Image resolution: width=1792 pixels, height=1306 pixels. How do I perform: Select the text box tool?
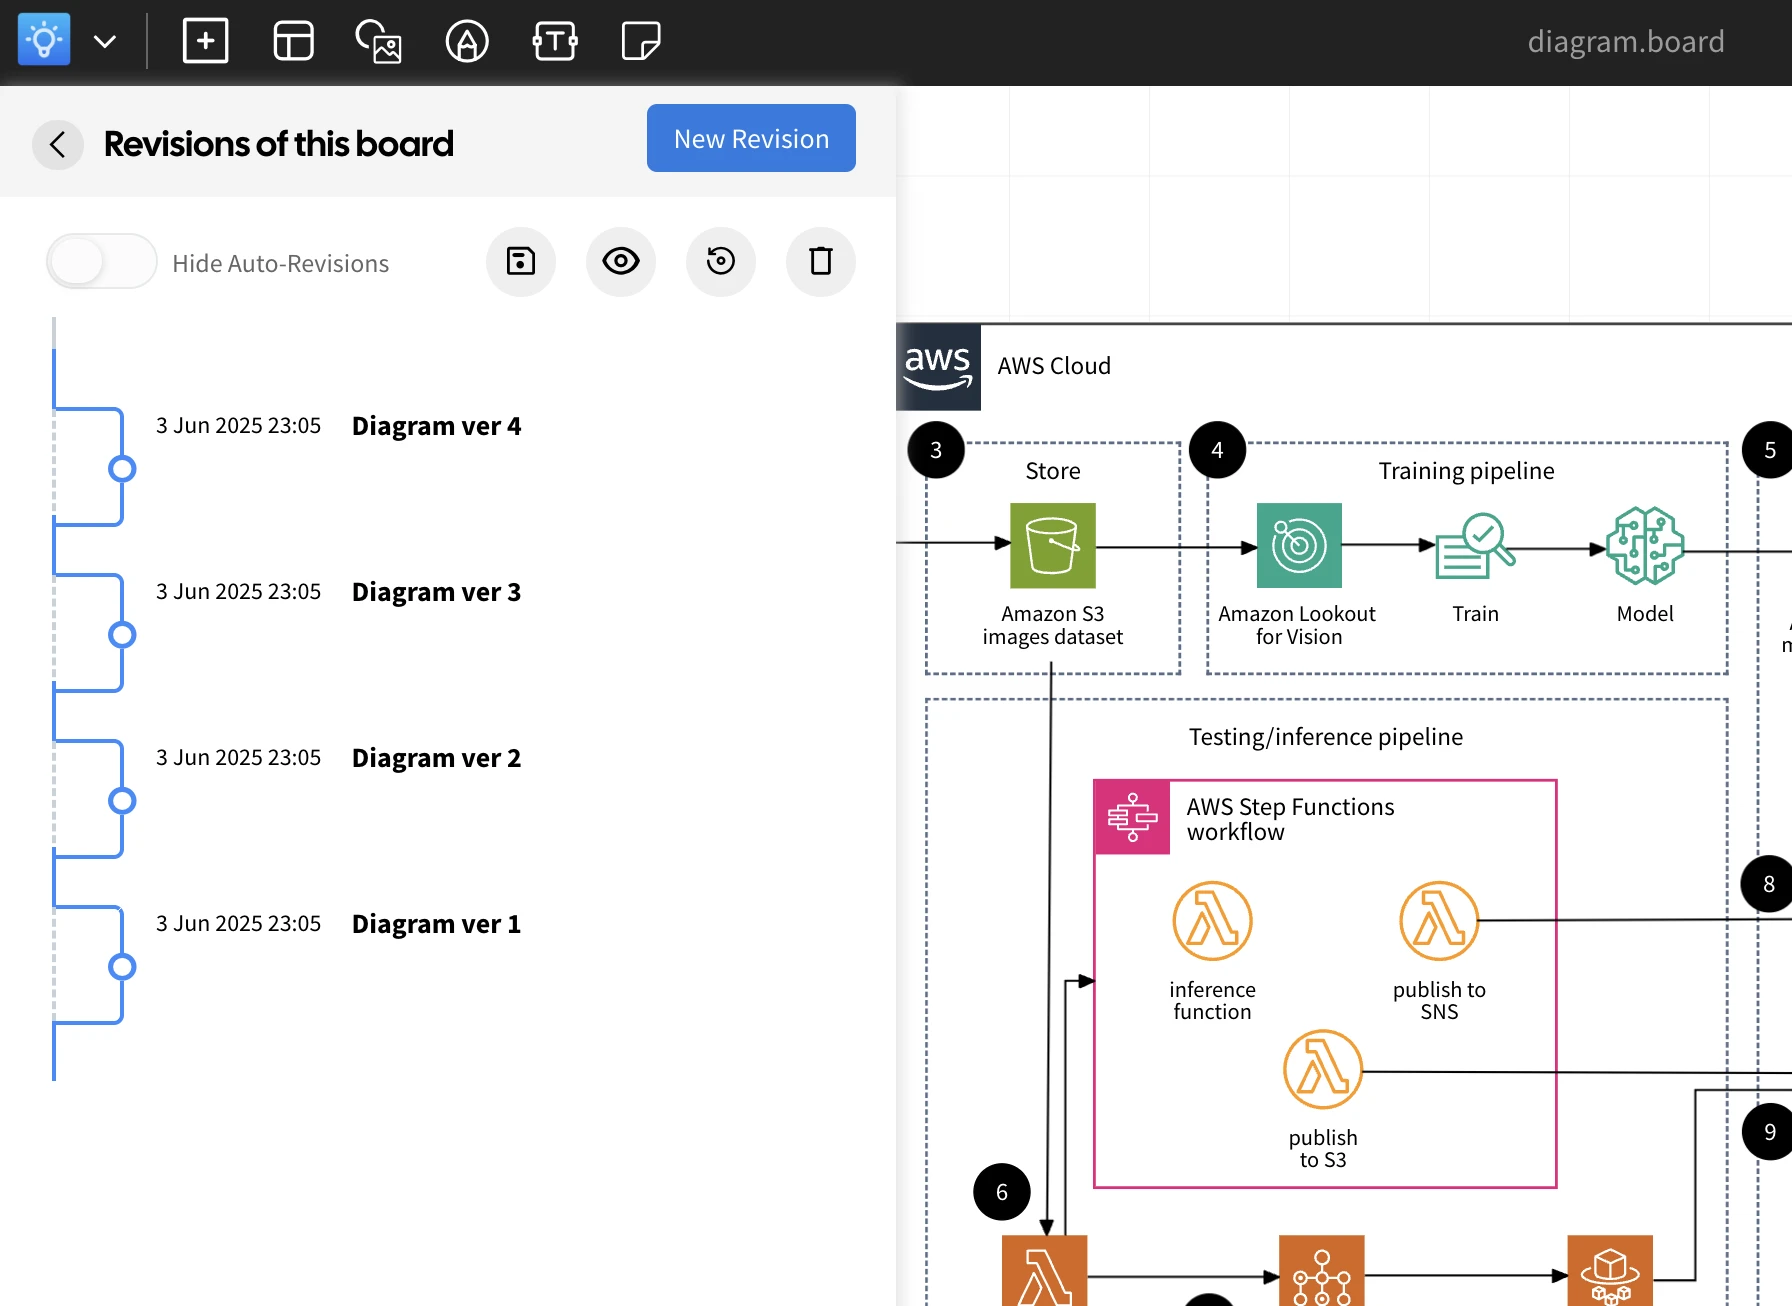point(555,41)
